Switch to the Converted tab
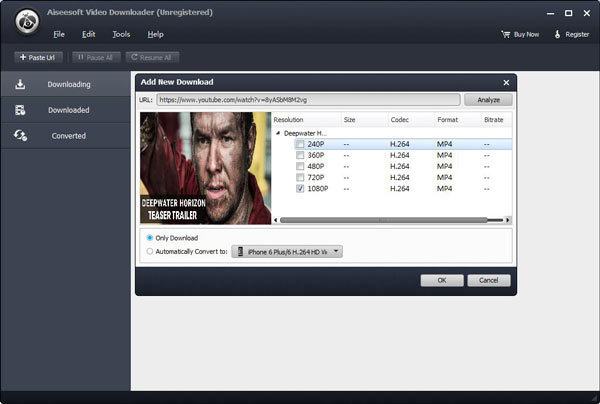This screenshot has width=600, height=404. click(x=65, y=136)
